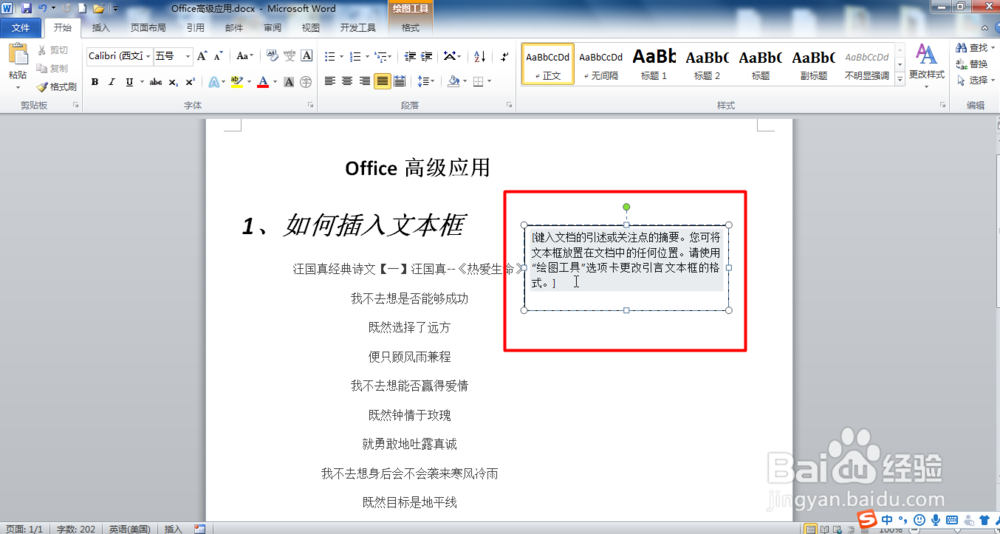Open the font name dropdown (Calibri)
1000x534 pixels.
(148, 56)
